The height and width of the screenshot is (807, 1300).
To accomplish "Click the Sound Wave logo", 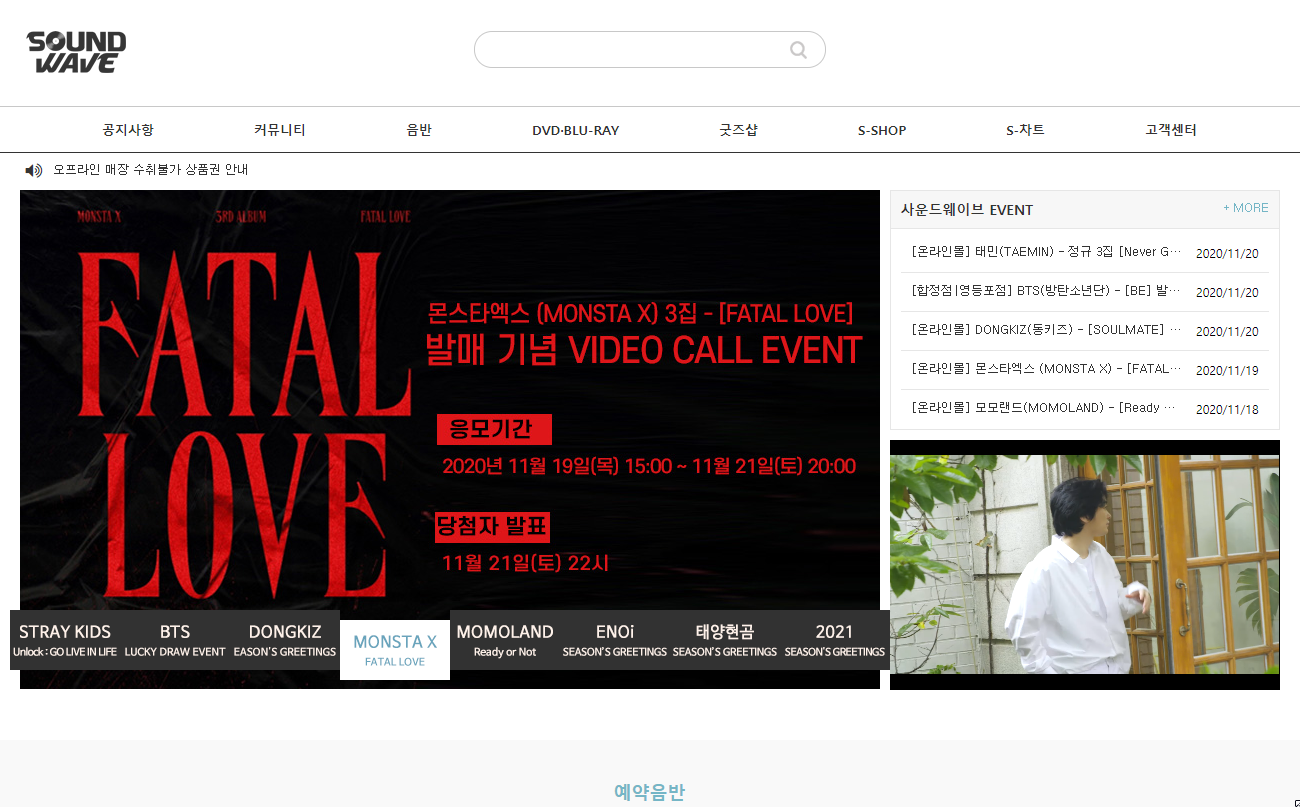I will pos(76,52).
